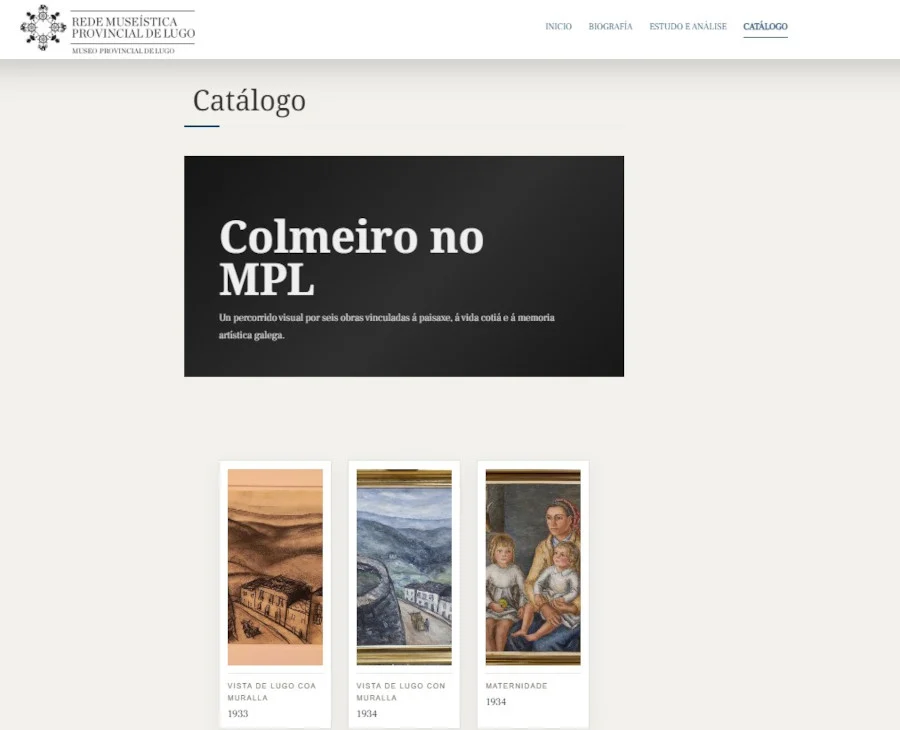900x730 pixels.
Task: Click the 'Colmeiro no MPL' banner title
Action: click(351, 258)
